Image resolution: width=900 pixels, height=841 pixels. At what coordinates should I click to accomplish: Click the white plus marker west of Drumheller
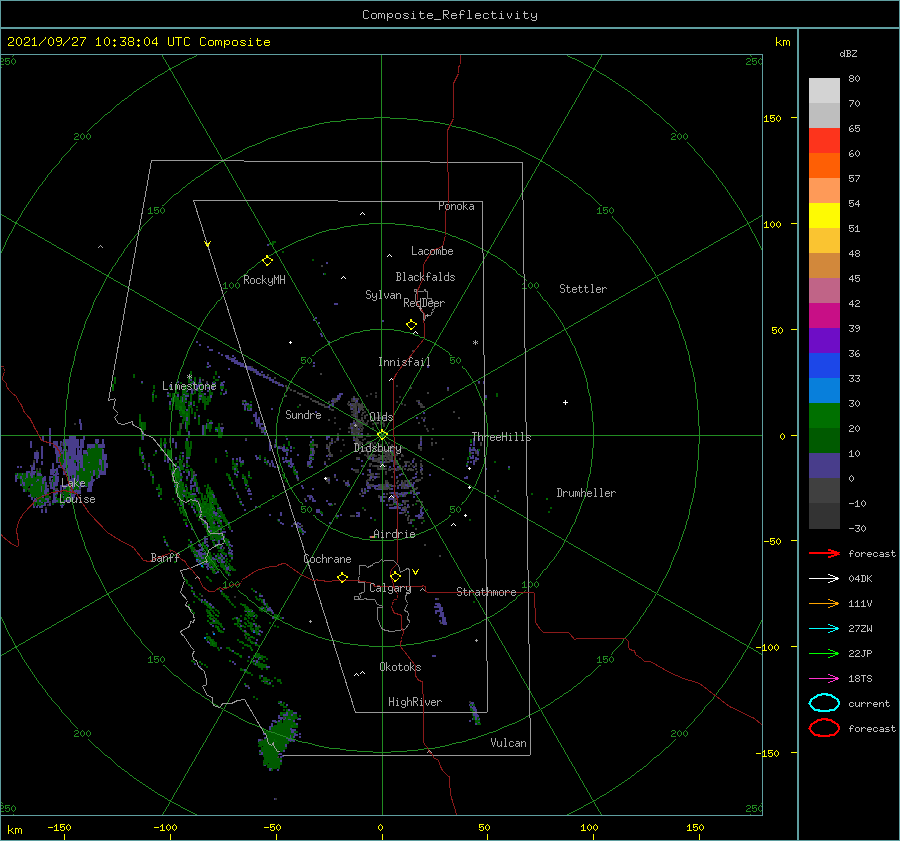(565, 402)
